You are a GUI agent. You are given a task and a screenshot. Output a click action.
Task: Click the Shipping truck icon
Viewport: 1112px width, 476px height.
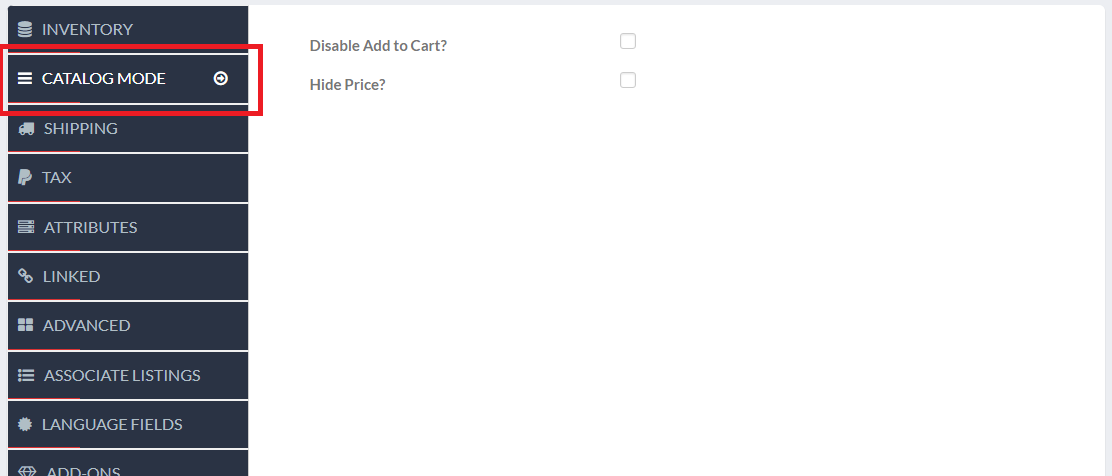26,128
